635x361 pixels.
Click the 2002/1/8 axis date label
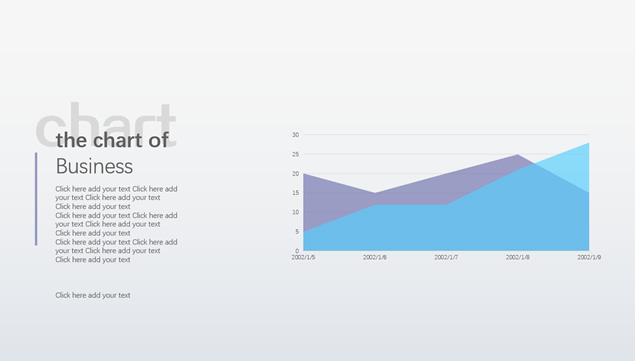click(518, 257)
